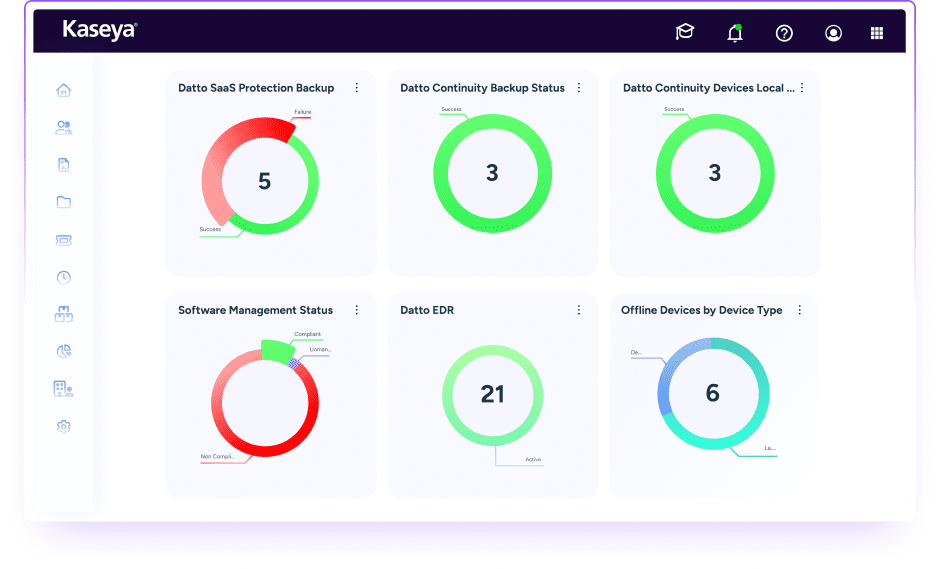940x569 pixels.
Task: Open the help question mark icon
Action: click(x=784, y=33)
